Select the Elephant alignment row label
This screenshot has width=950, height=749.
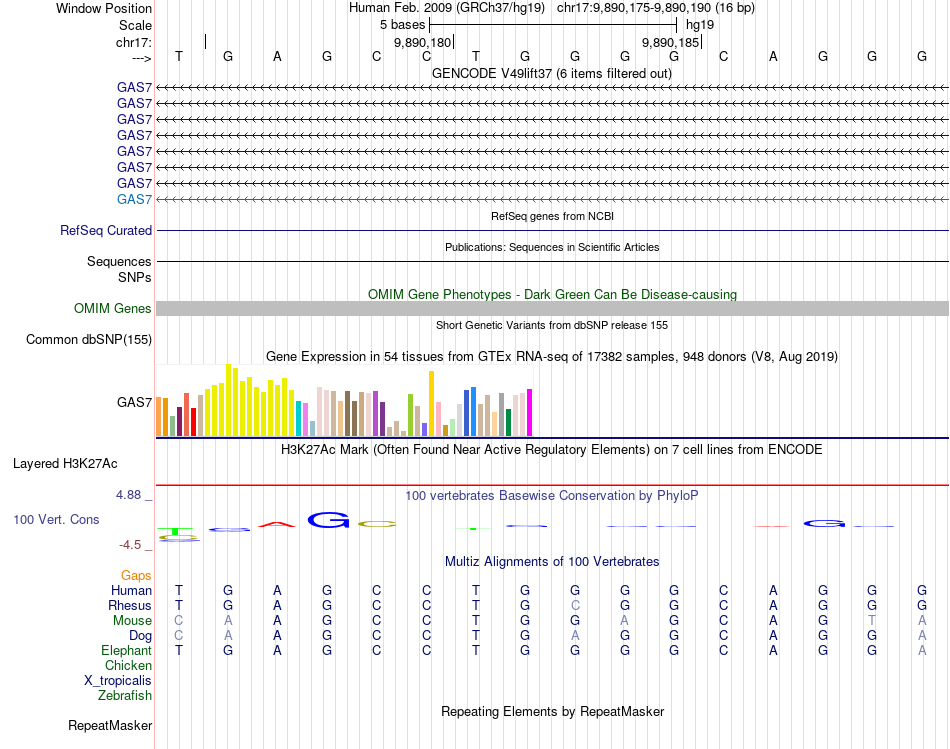click(126, 650)
